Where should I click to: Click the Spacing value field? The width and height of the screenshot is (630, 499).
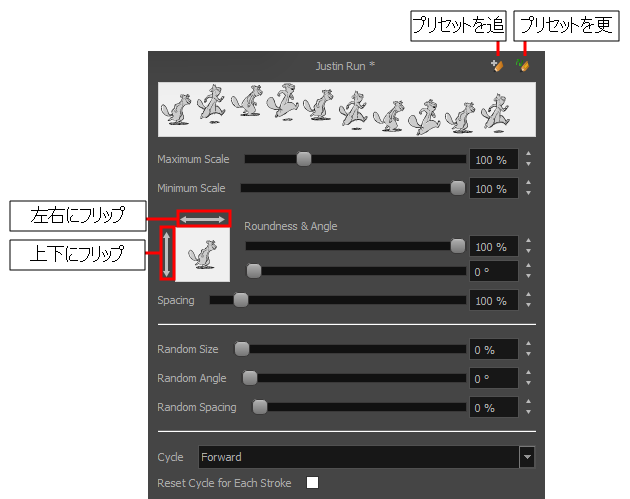[494, 301]
